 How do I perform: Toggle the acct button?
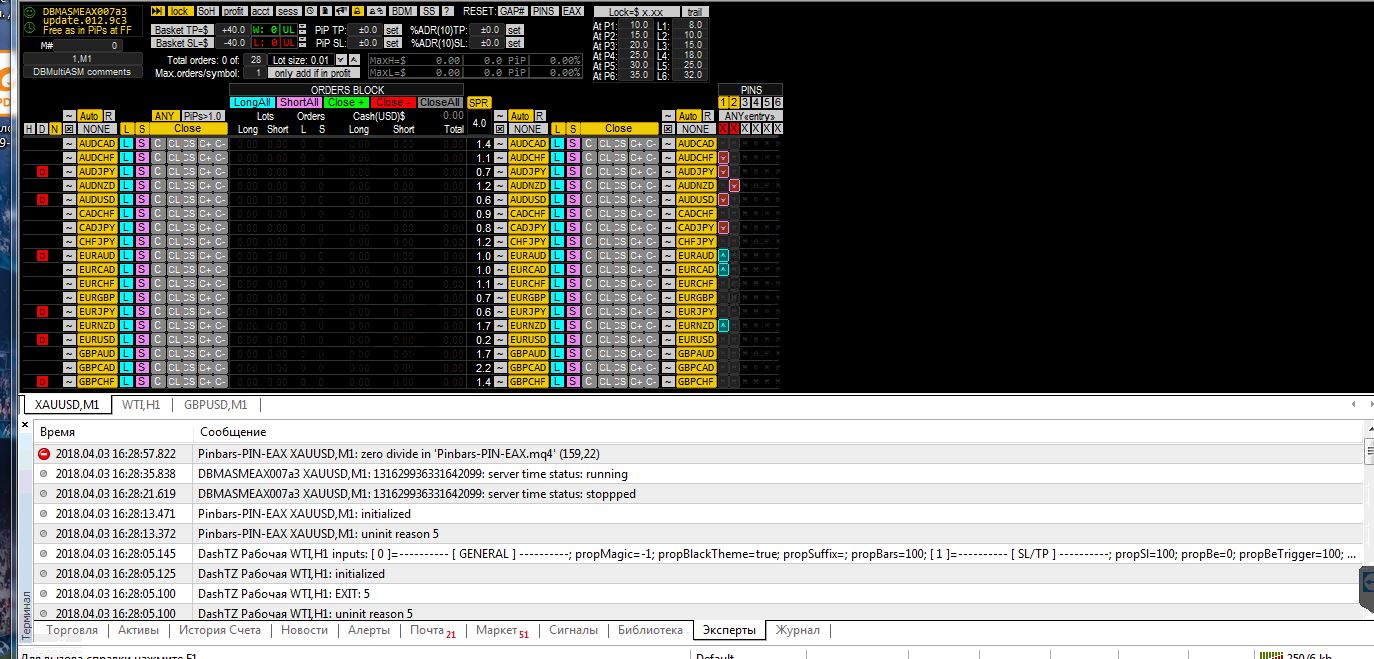(261, 11)
